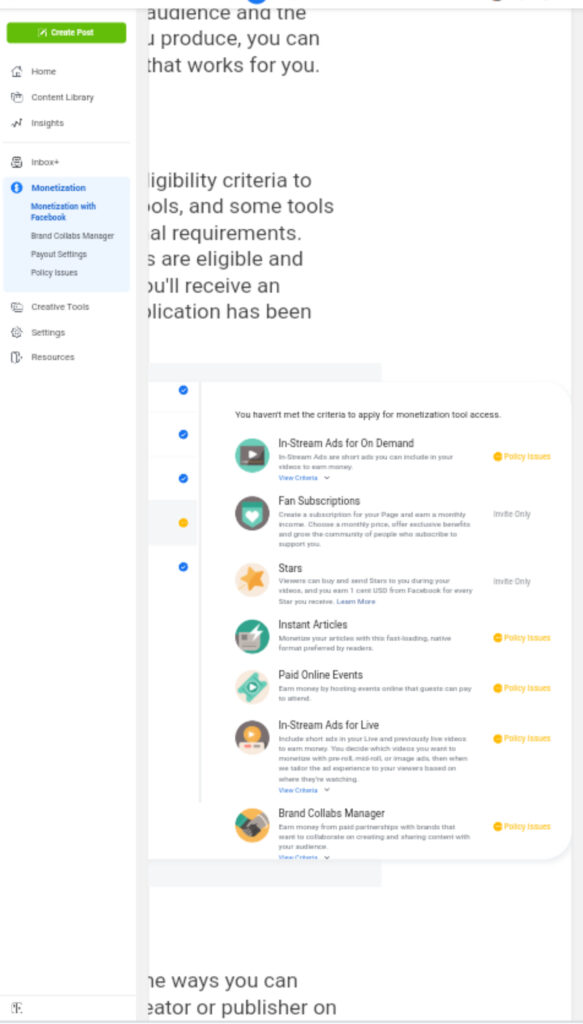The width and height of the screenshot is (583, 1024).
Task: Click Invite Only label beside Stars
Action: pos(512,581)
